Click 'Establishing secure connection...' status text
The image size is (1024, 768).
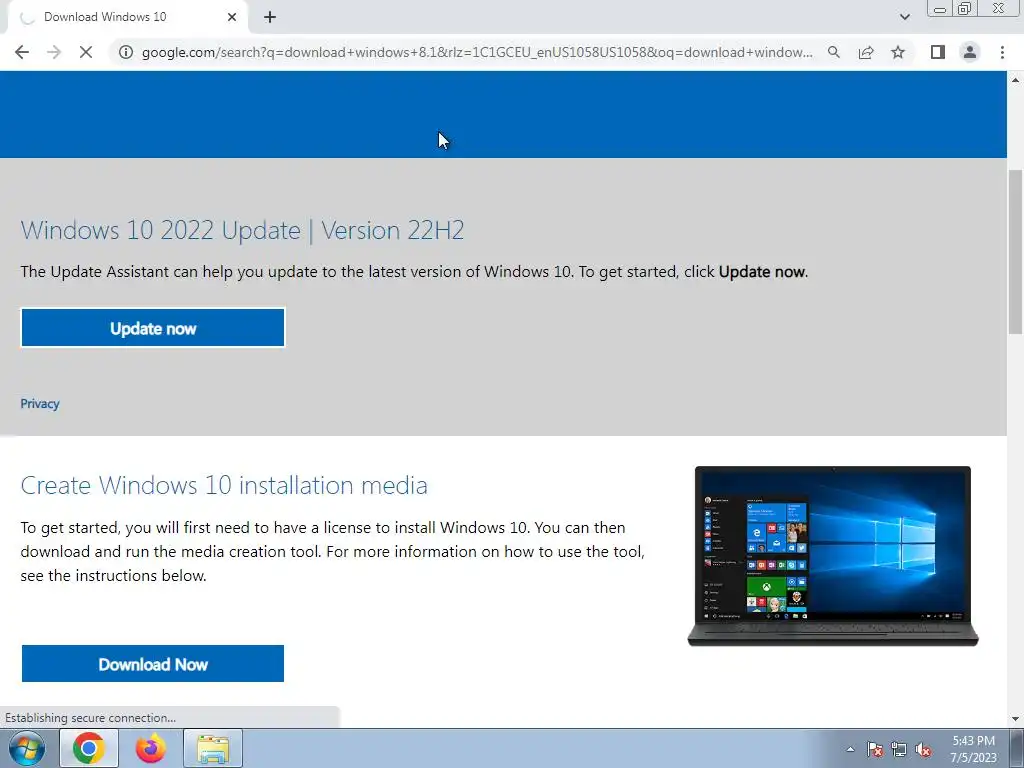click(90, 718)
